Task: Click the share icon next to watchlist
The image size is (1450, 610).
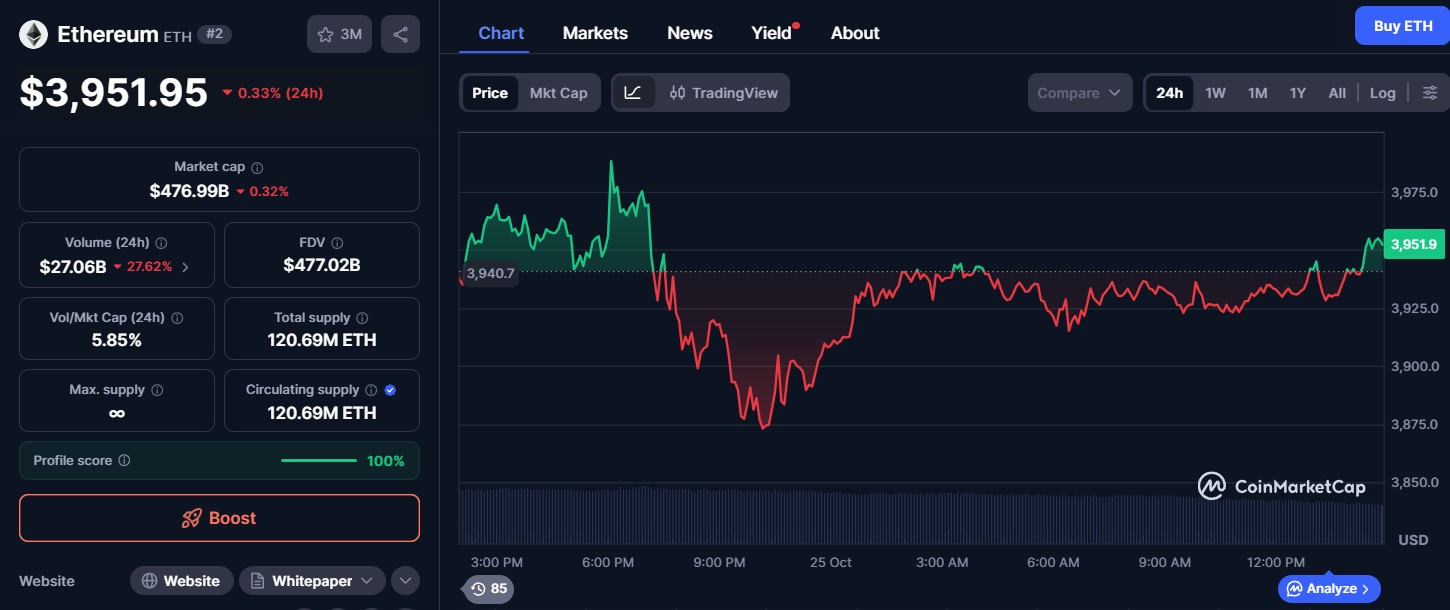Action: (x=400, y=34)
